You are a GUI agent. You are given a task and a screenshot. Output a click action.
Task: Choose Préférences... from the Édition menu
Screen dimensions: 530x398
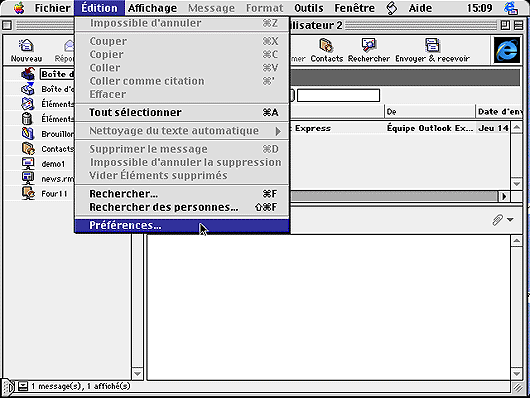click(183, 226)
